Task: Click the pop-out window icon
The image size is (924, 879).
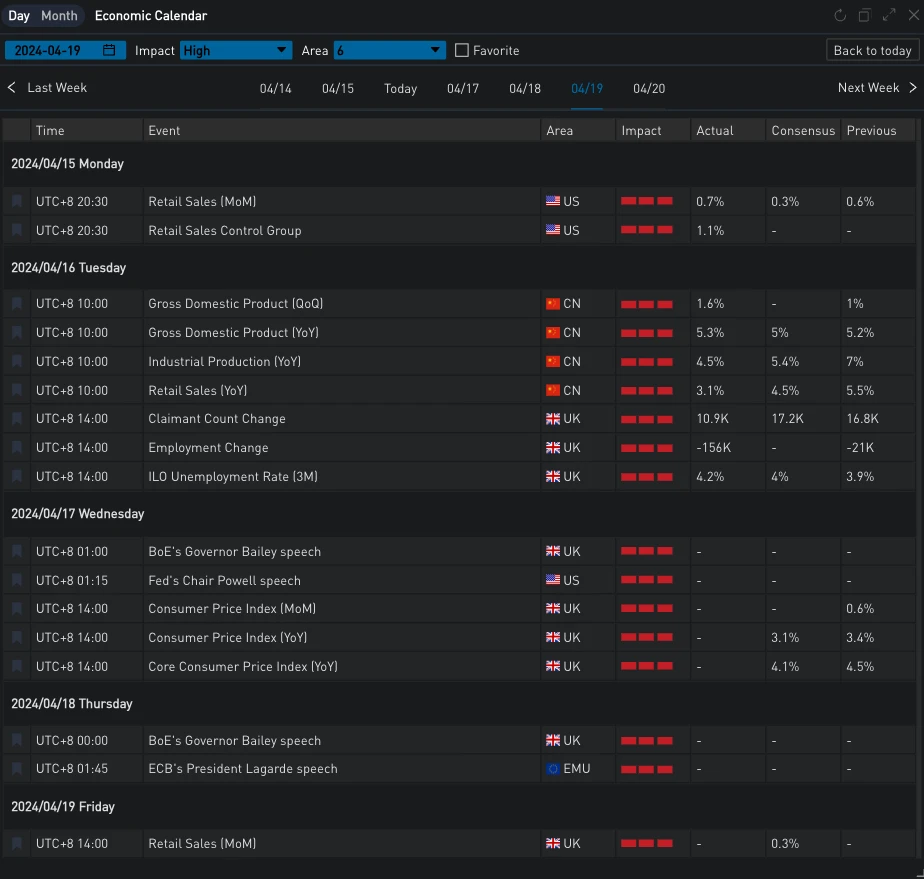Action: tap(865, 16)
